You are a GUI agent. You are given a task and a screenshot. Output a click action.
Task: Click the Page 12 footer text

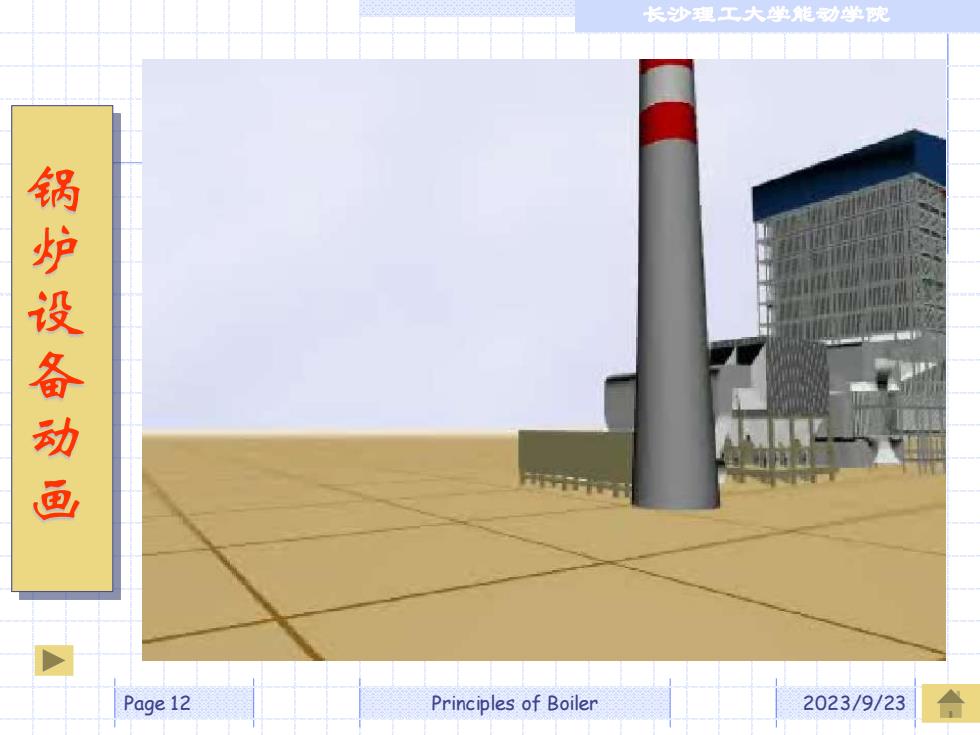(157, 703)
